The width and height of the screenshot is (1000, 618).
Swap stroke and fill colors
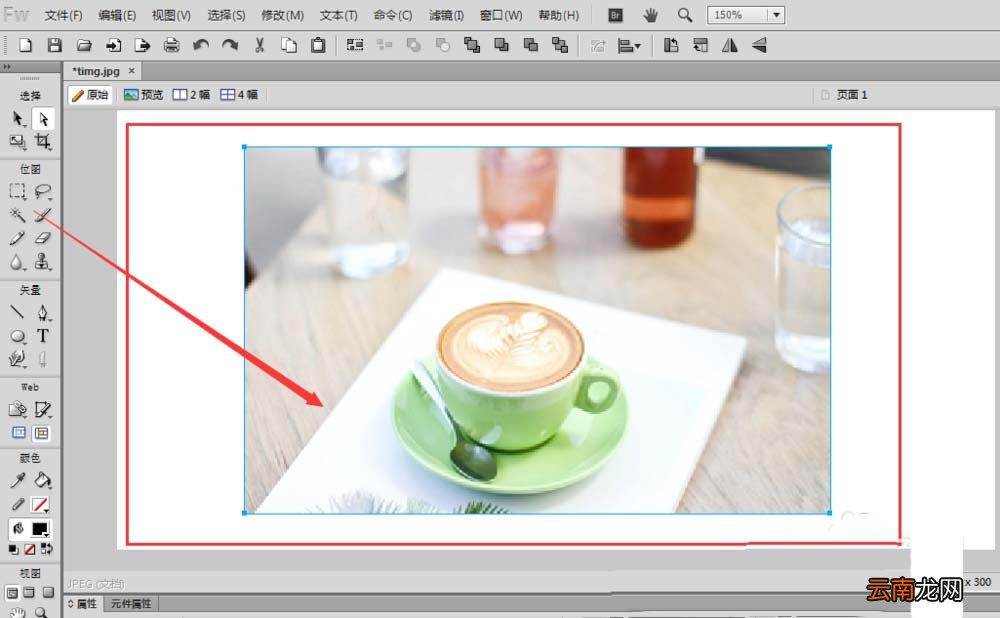tap(47, 548)
